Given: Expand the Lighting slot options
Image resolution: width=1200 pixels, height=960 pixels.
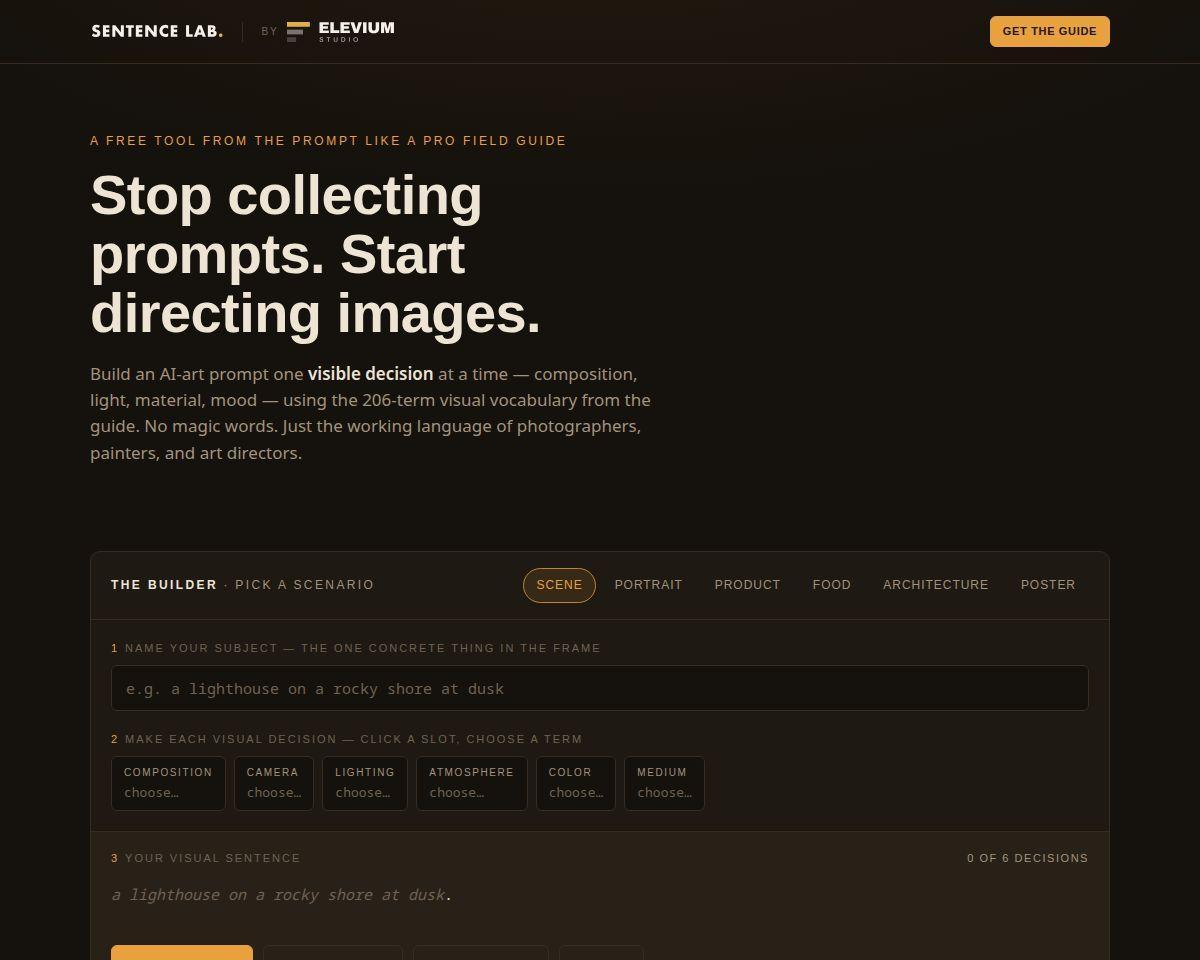Looking at the screenshot, I should tap(365, 783).
